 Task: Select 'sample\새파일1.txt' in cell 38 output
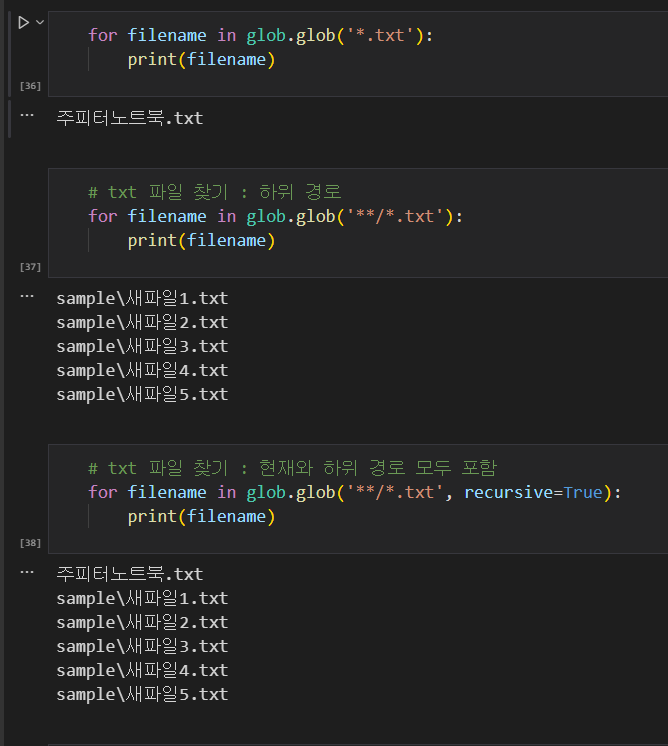point(142,598)
